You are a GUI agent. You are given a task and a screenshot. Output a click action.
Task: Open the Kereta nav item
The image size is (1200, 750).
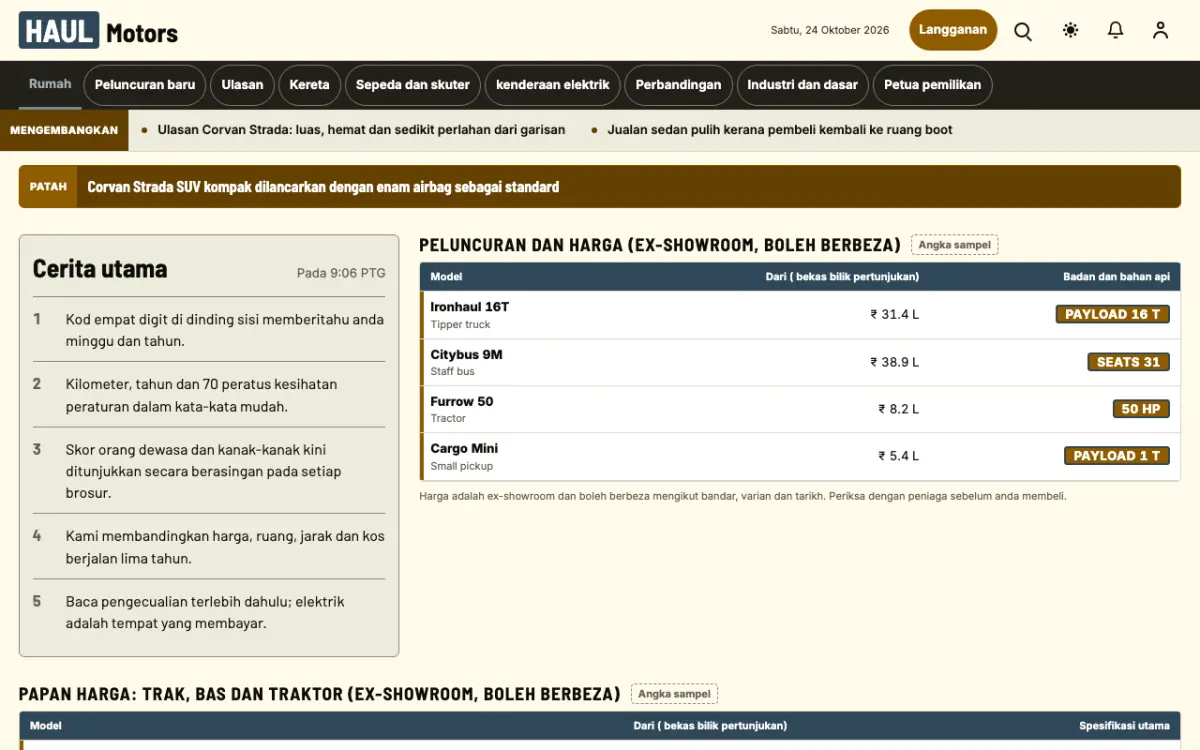coord(309,85)
